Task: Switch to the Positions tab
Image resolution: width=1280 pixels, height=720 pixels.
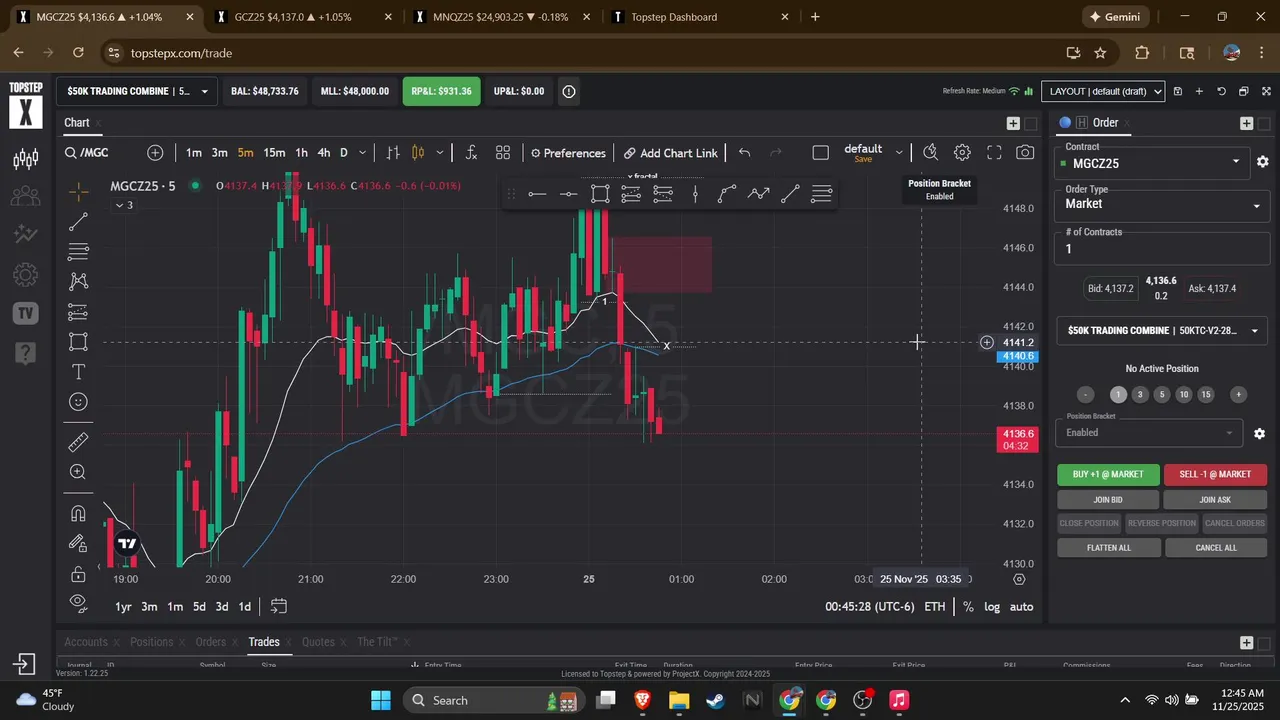Action: point(151,642)
